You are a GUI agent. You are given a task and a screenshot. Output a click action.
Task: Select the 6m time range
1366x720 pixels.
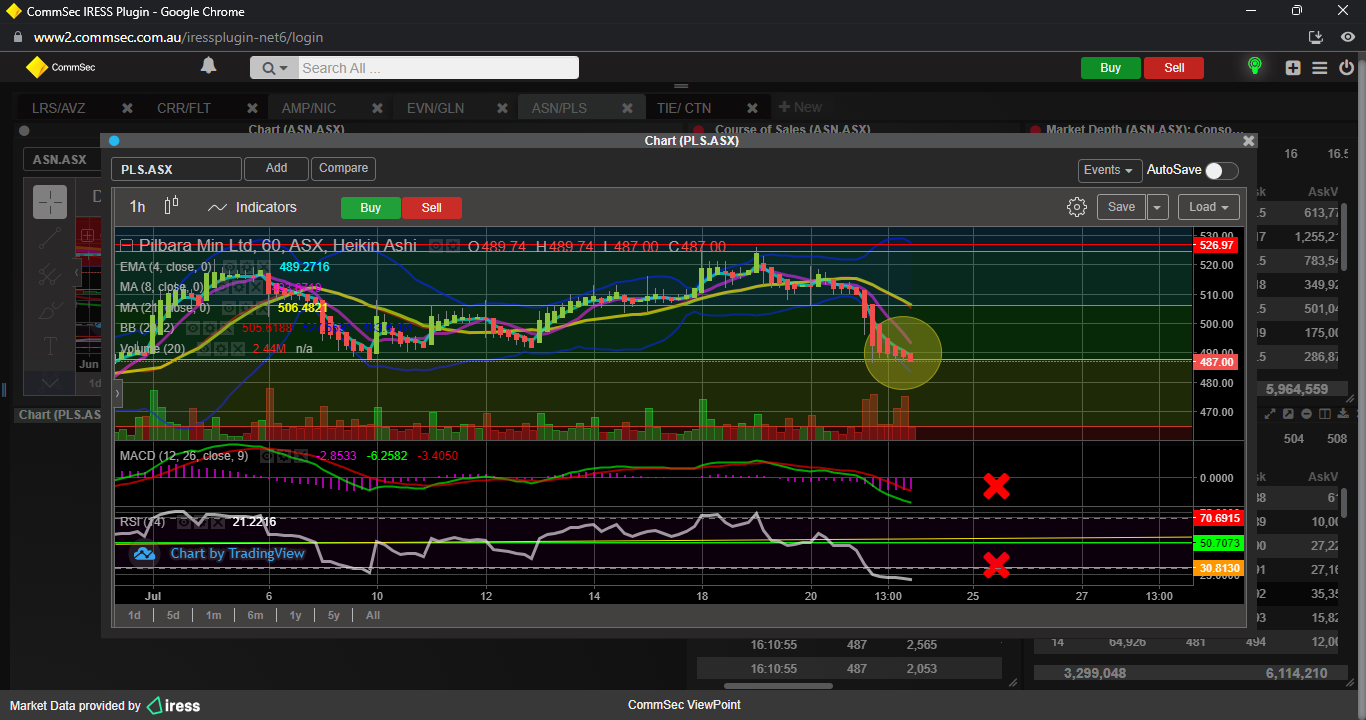point(255,615)
